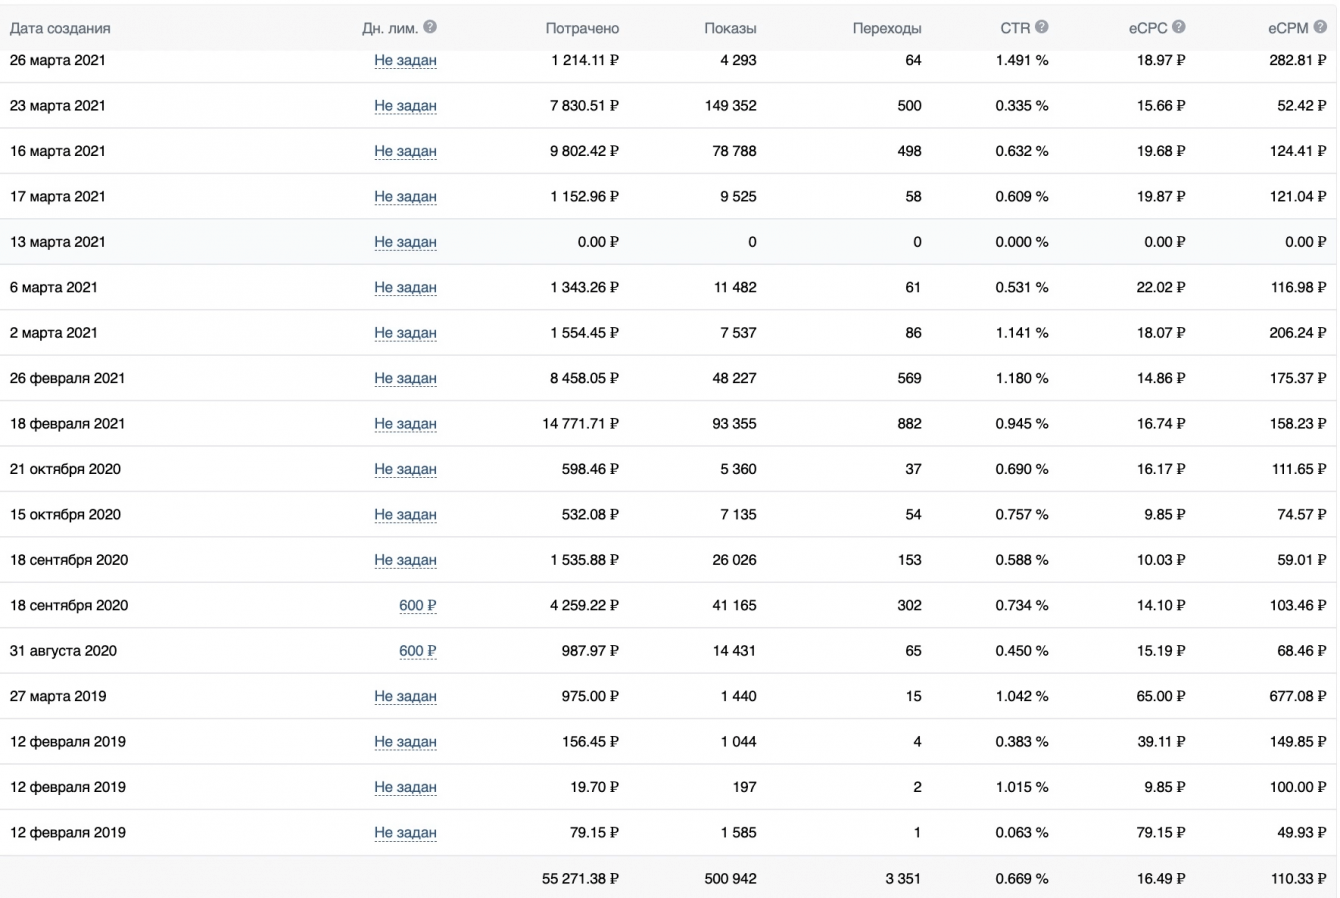Select the 2 марта 2021 row date
The width and height of the screenshot is (1340, 898).
54,333
